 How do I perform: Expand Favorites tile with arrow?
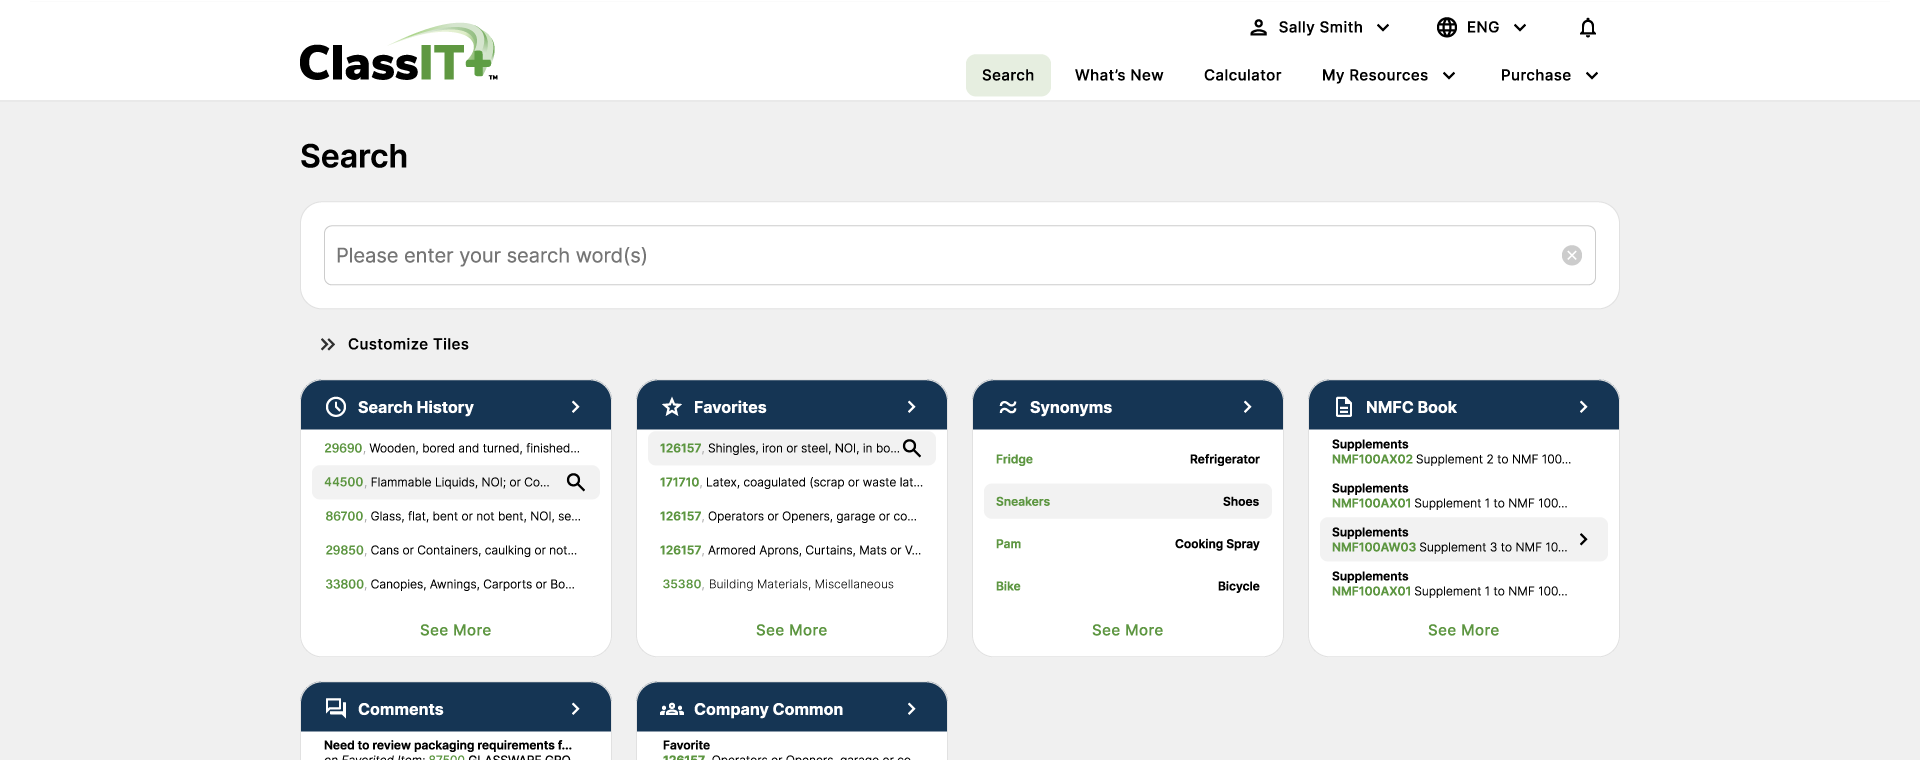(x=911, y=407)
